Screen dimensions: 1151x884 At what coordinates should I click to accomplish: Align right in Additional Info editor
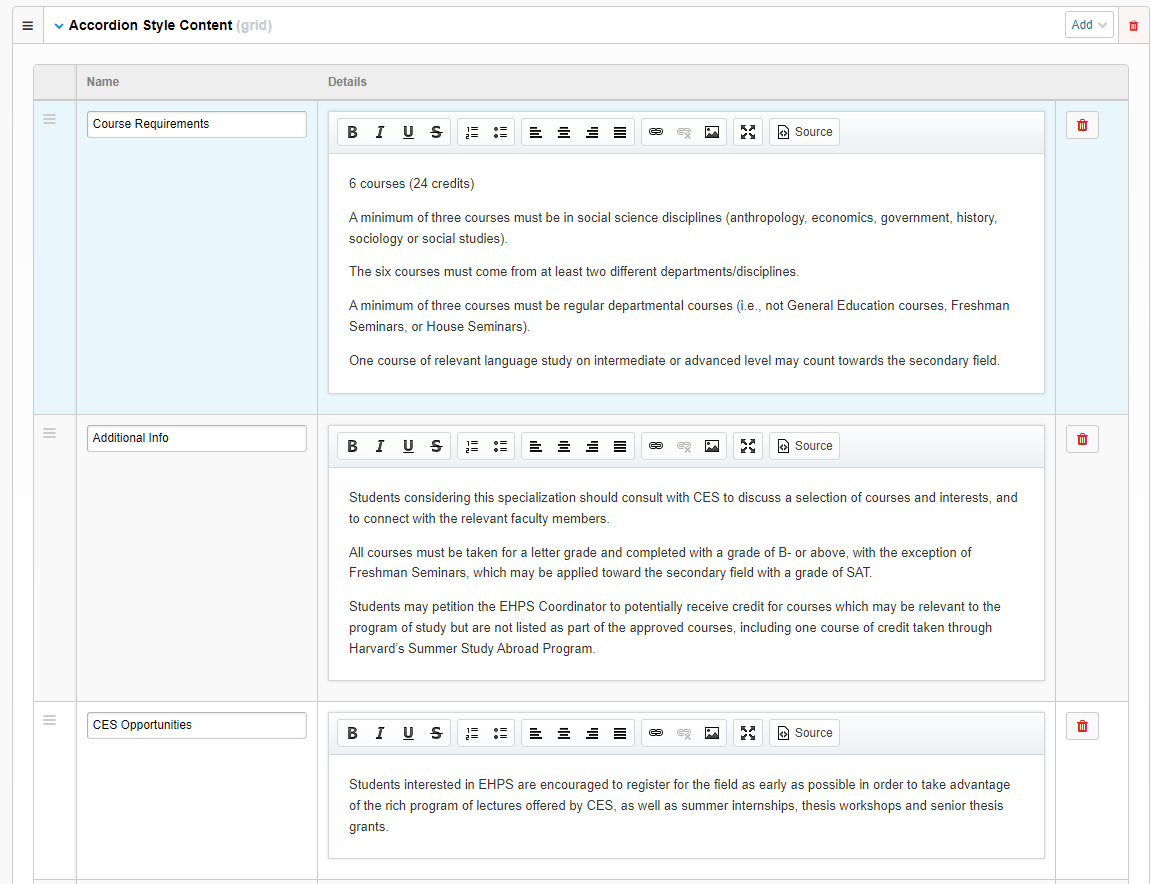[x=592, y=446]
